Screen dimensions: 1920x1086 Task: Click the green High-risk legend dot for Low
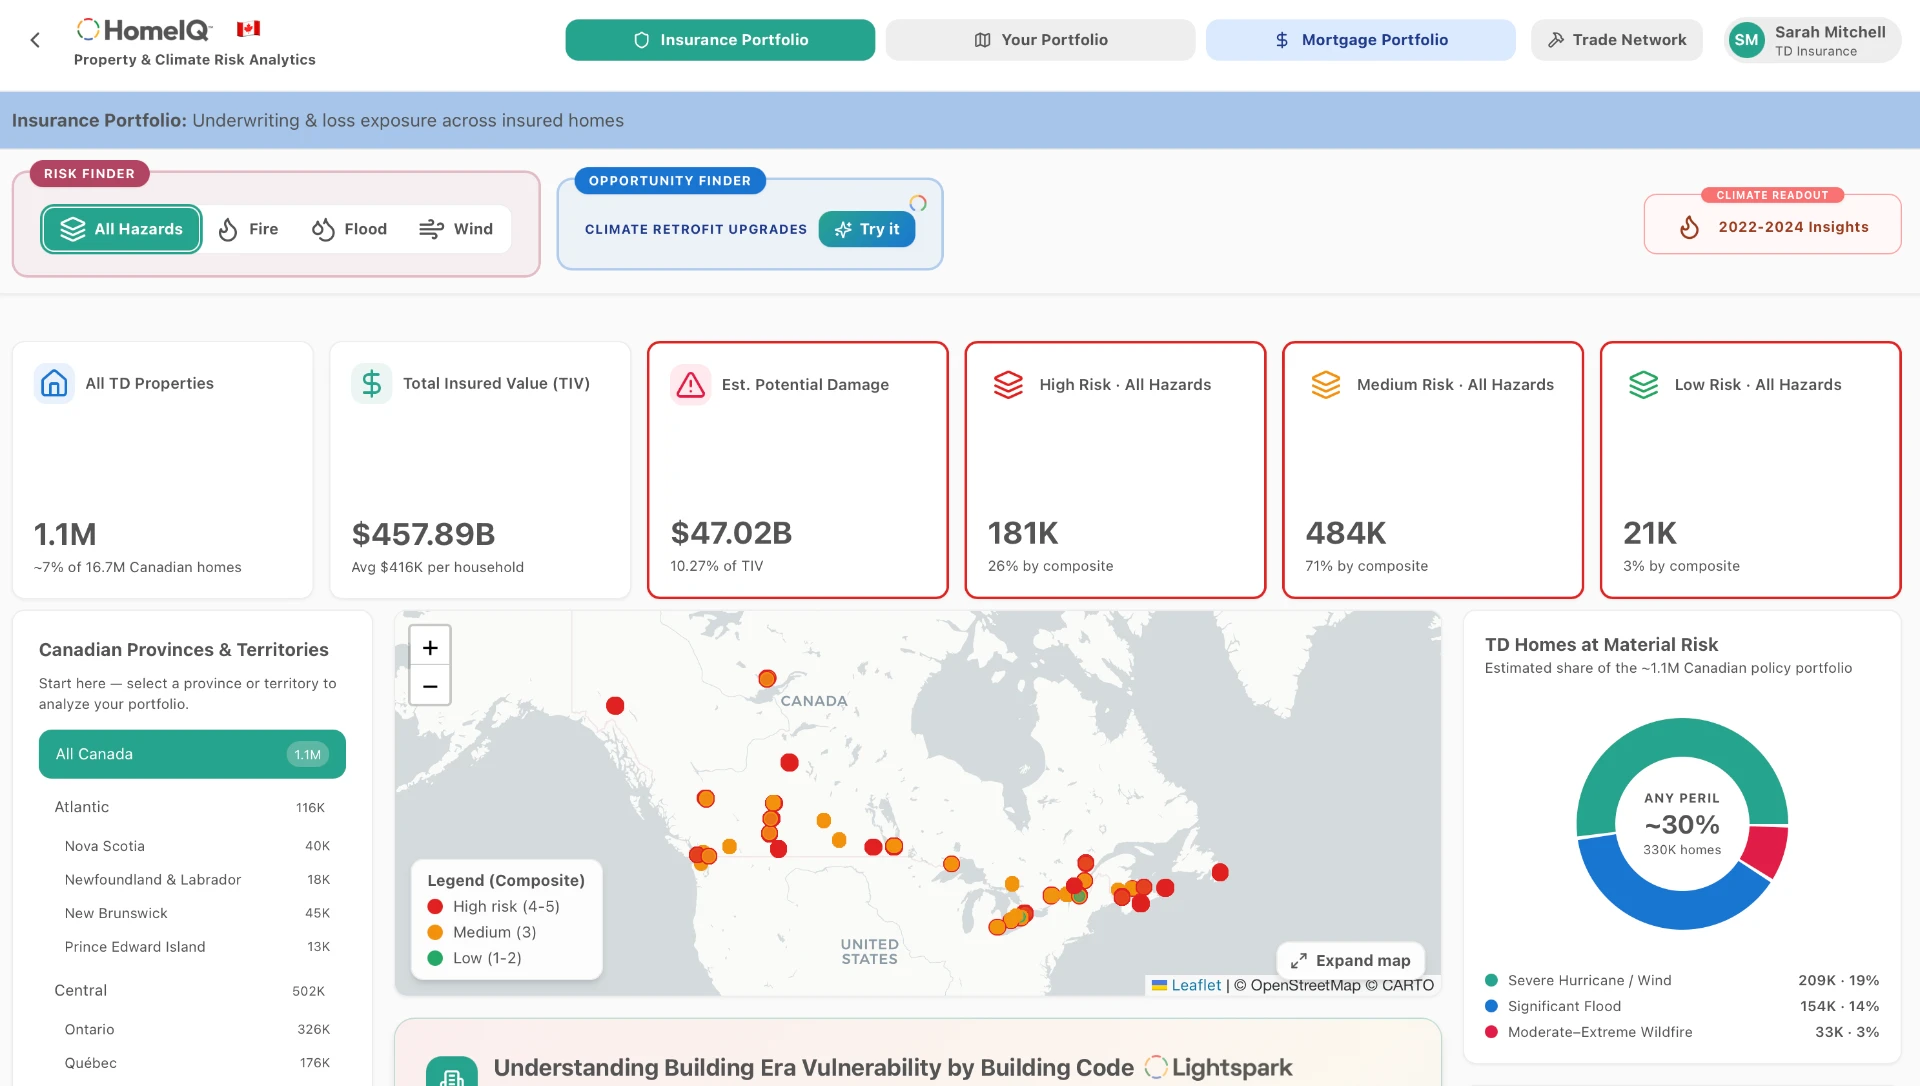pos(435,958)
